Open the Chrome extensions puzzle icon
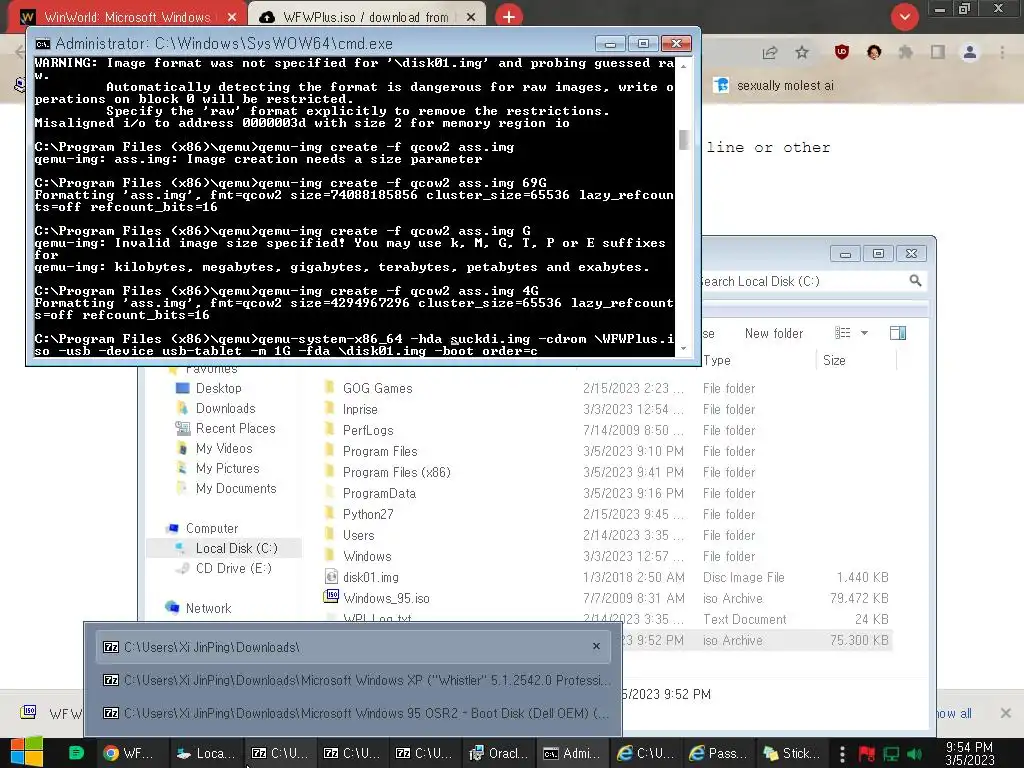 click(x=906, y=52)
